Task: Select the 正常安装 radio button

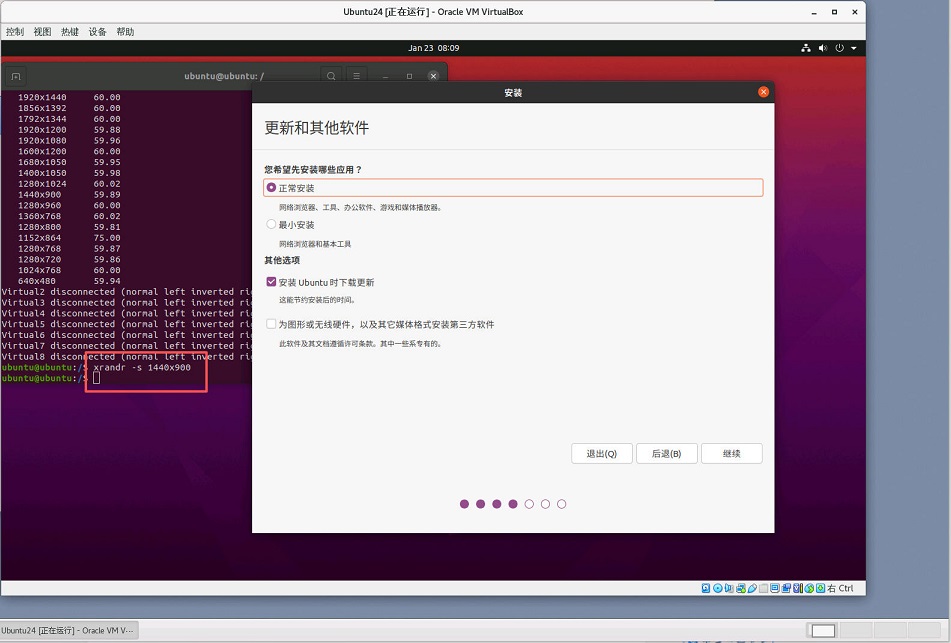Action: [271, 187]
